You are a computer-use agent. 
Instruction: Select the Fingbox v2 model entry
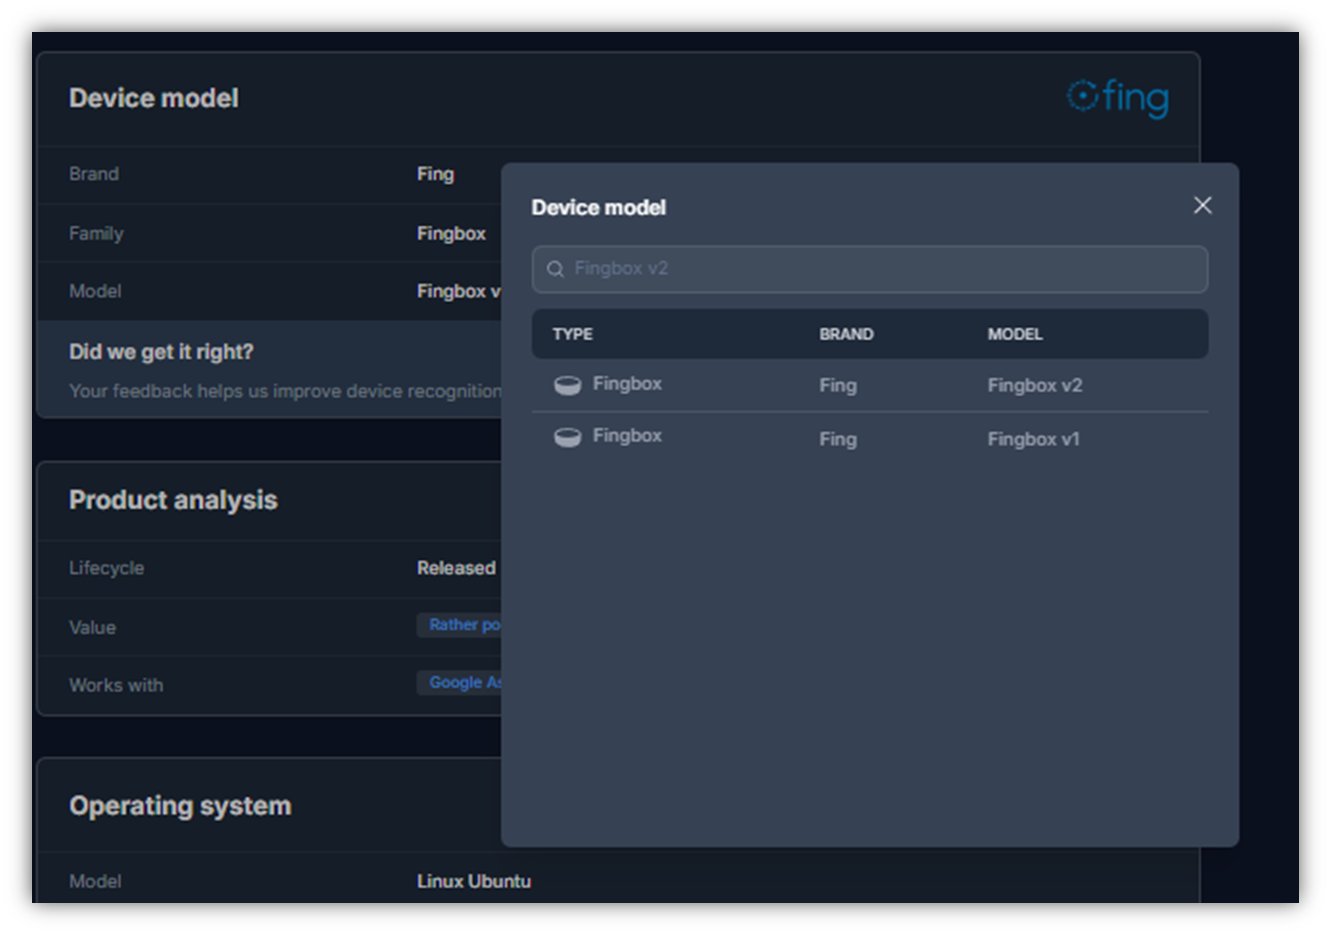click(1034, 386)
